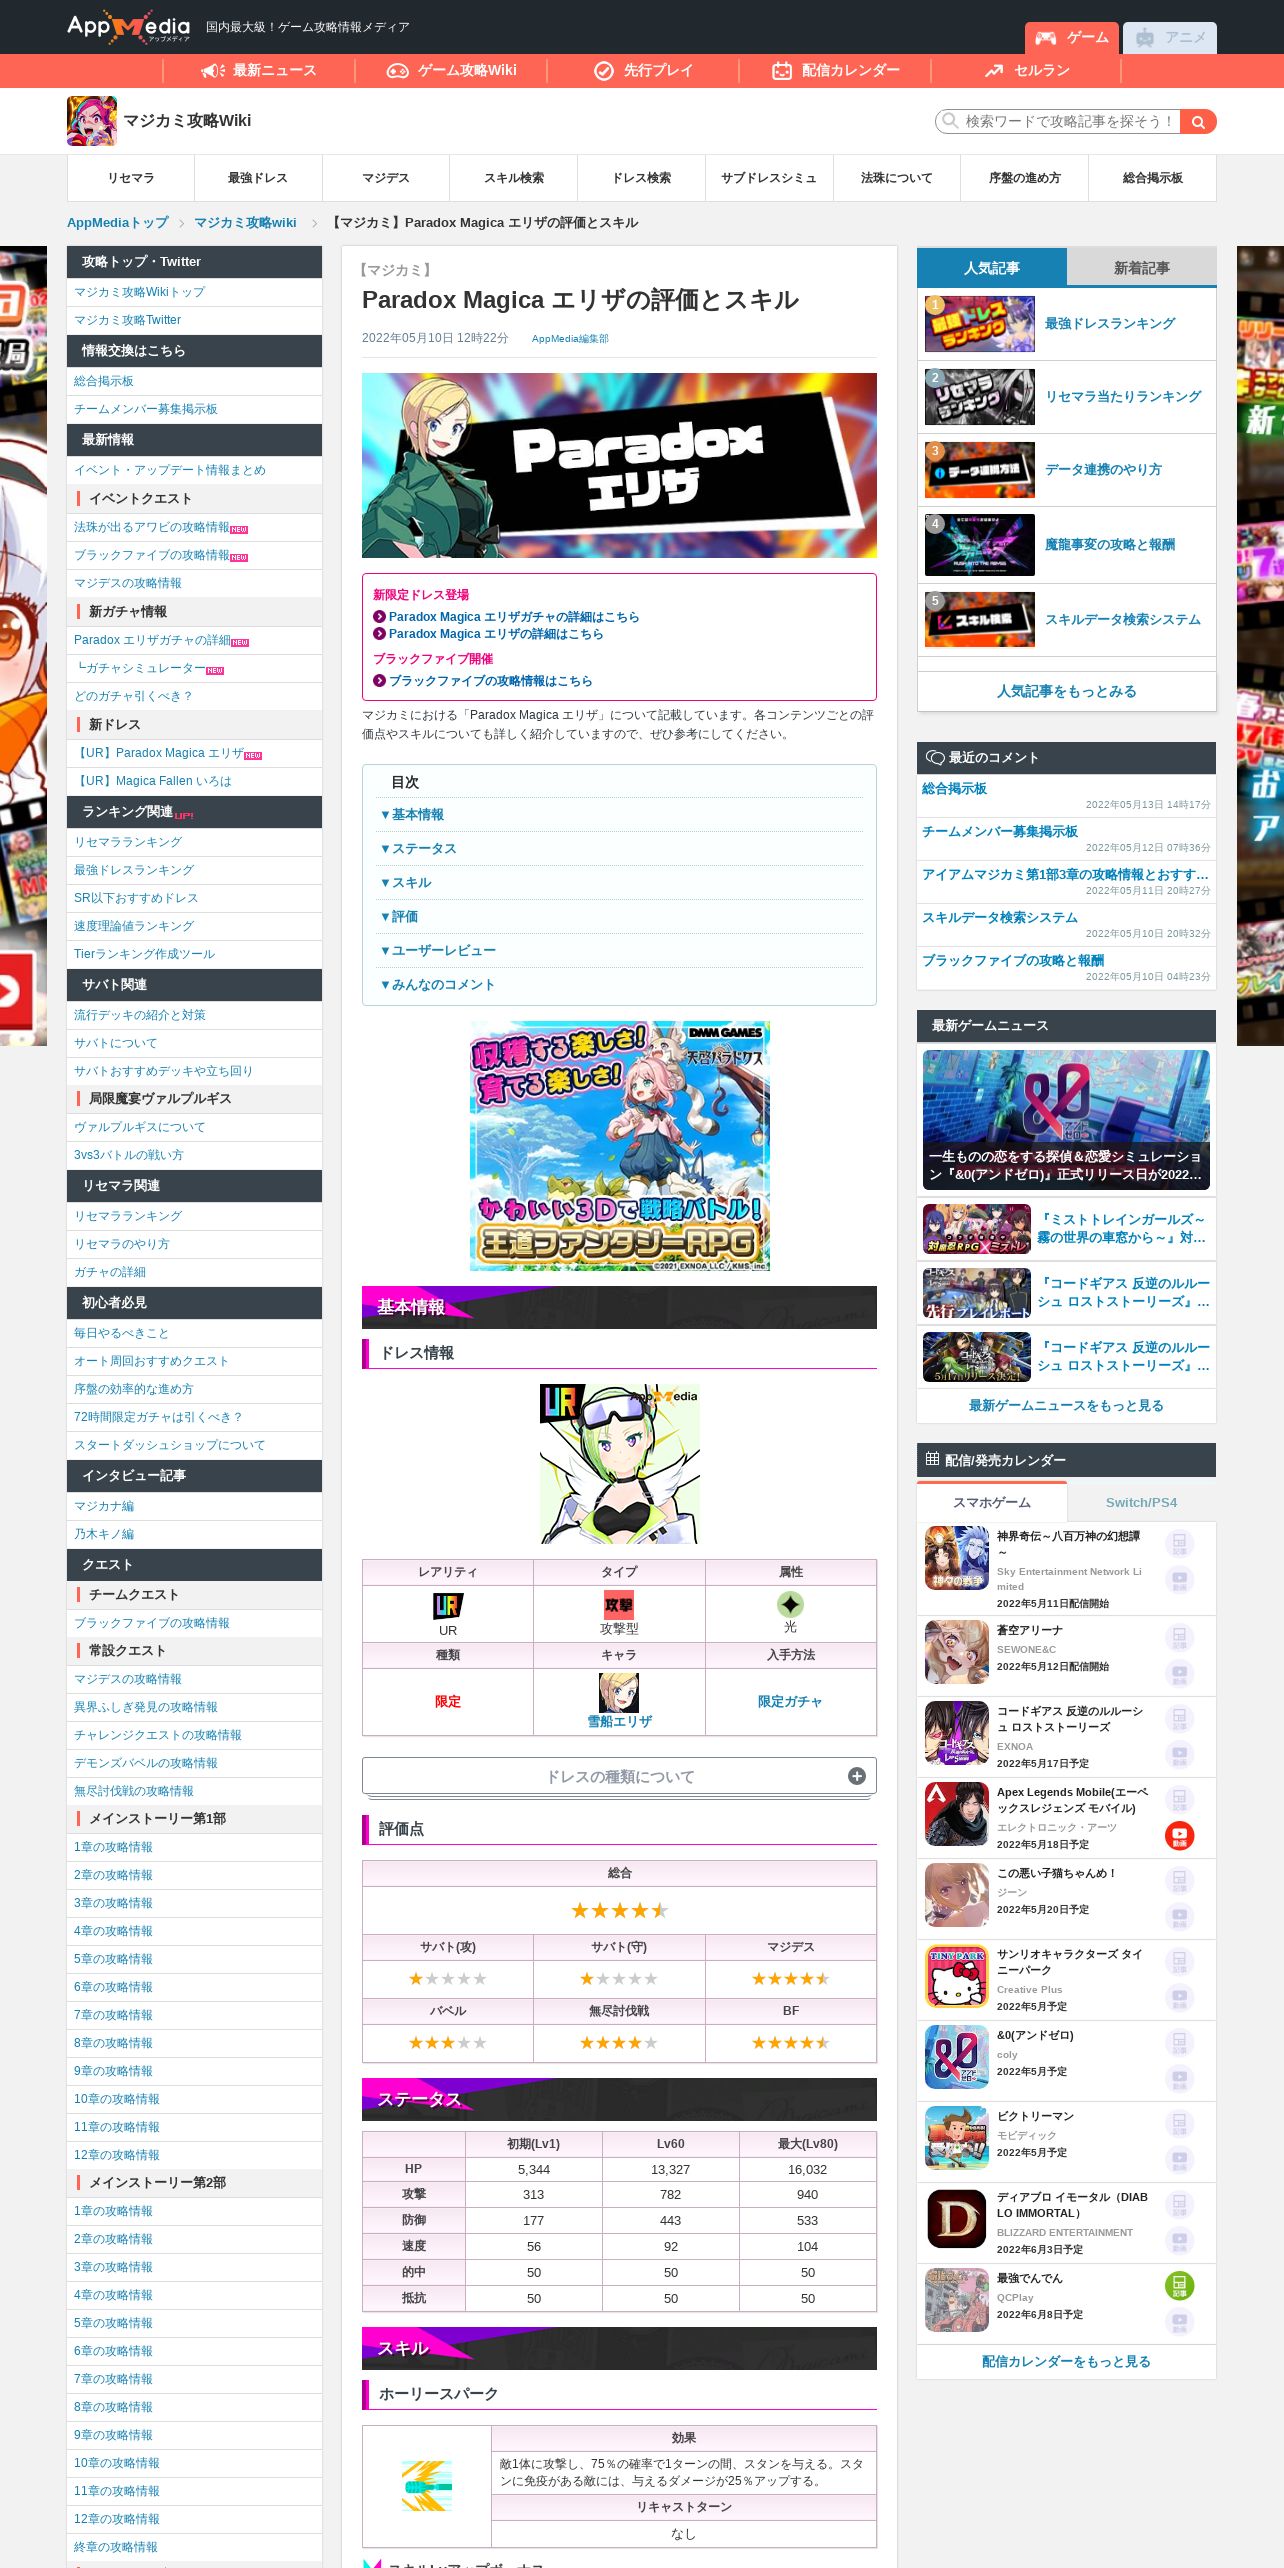This screenshot has height=2568, width=1284.
Task: Click the Paradox エリザ header banner image
Action: point(619,465)
